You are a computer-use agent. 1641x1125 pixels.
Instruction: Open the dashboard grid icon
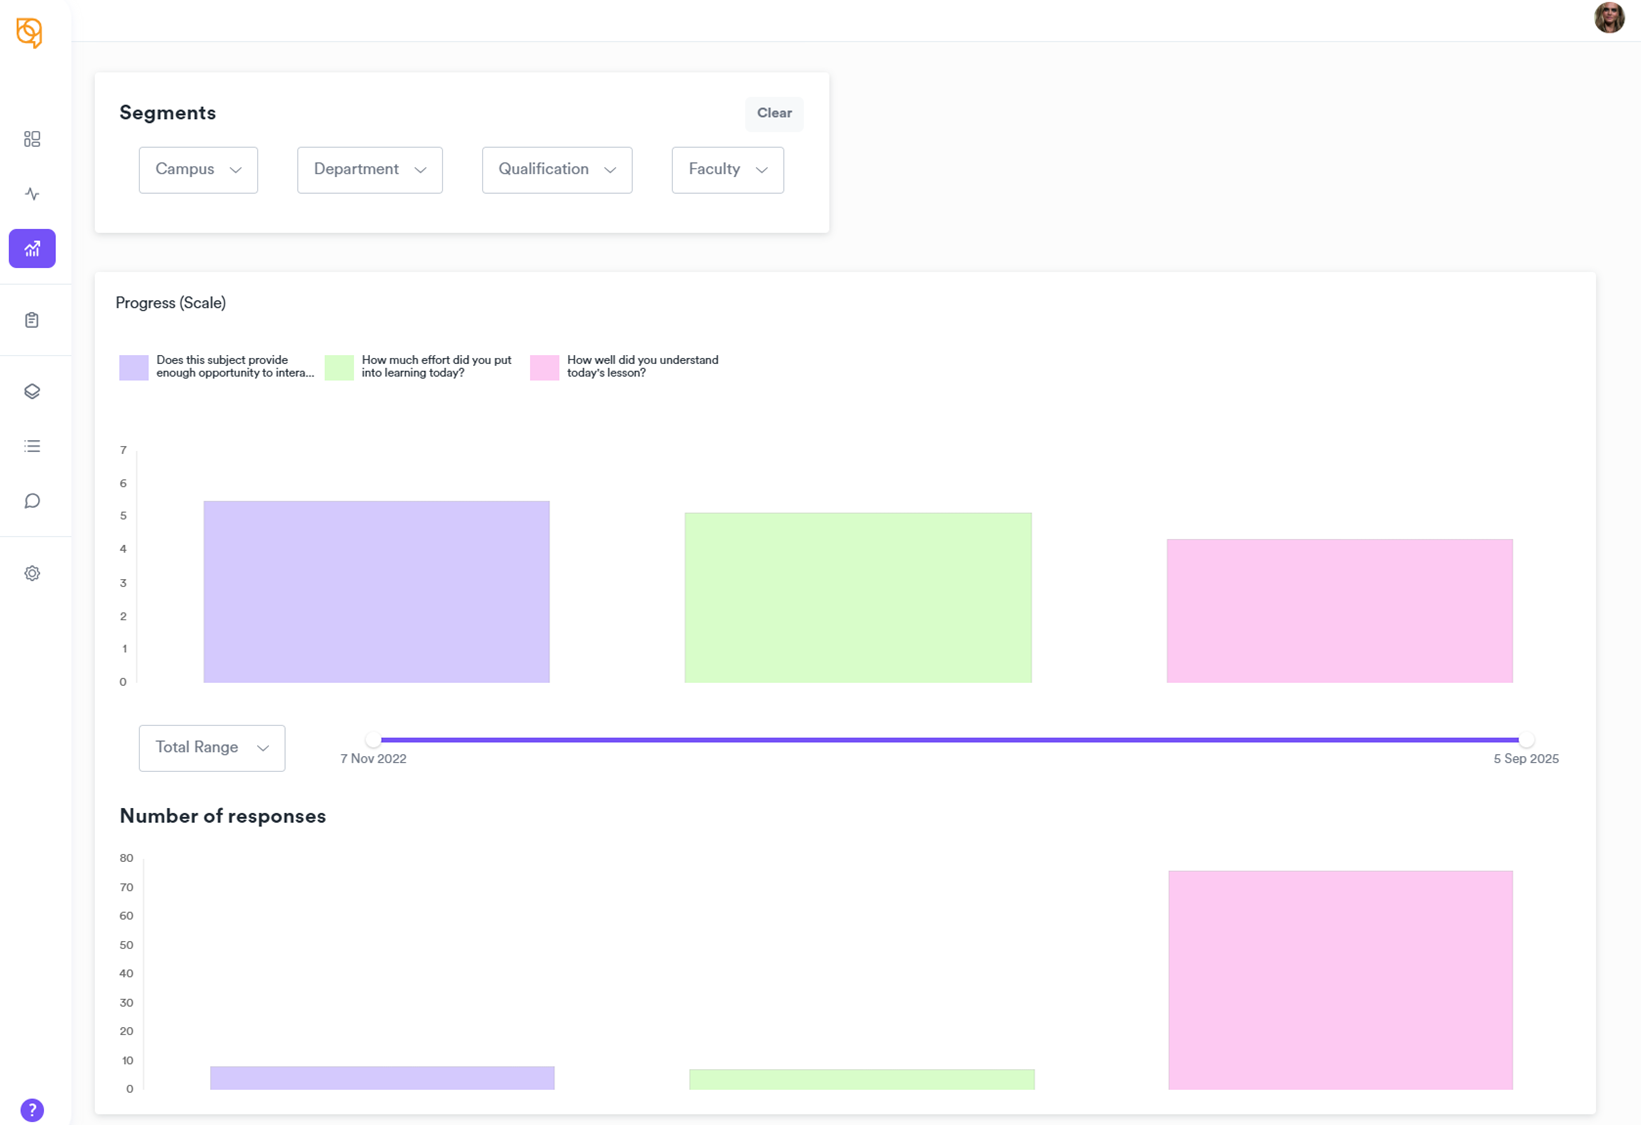(x=32, y=139)
